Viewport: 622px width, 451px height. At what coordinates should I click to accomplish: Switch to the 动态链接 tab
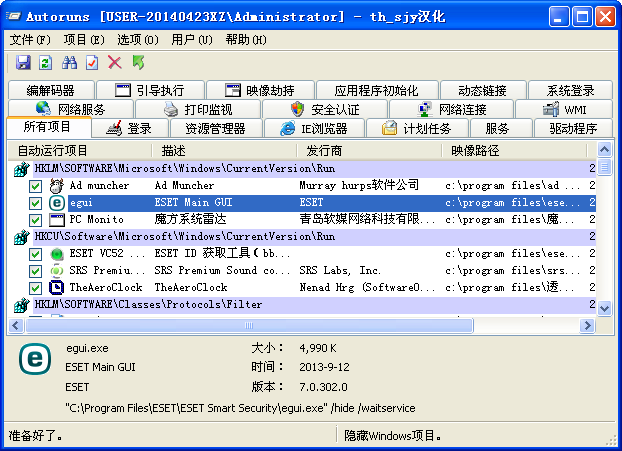click(x=483, y=90)
